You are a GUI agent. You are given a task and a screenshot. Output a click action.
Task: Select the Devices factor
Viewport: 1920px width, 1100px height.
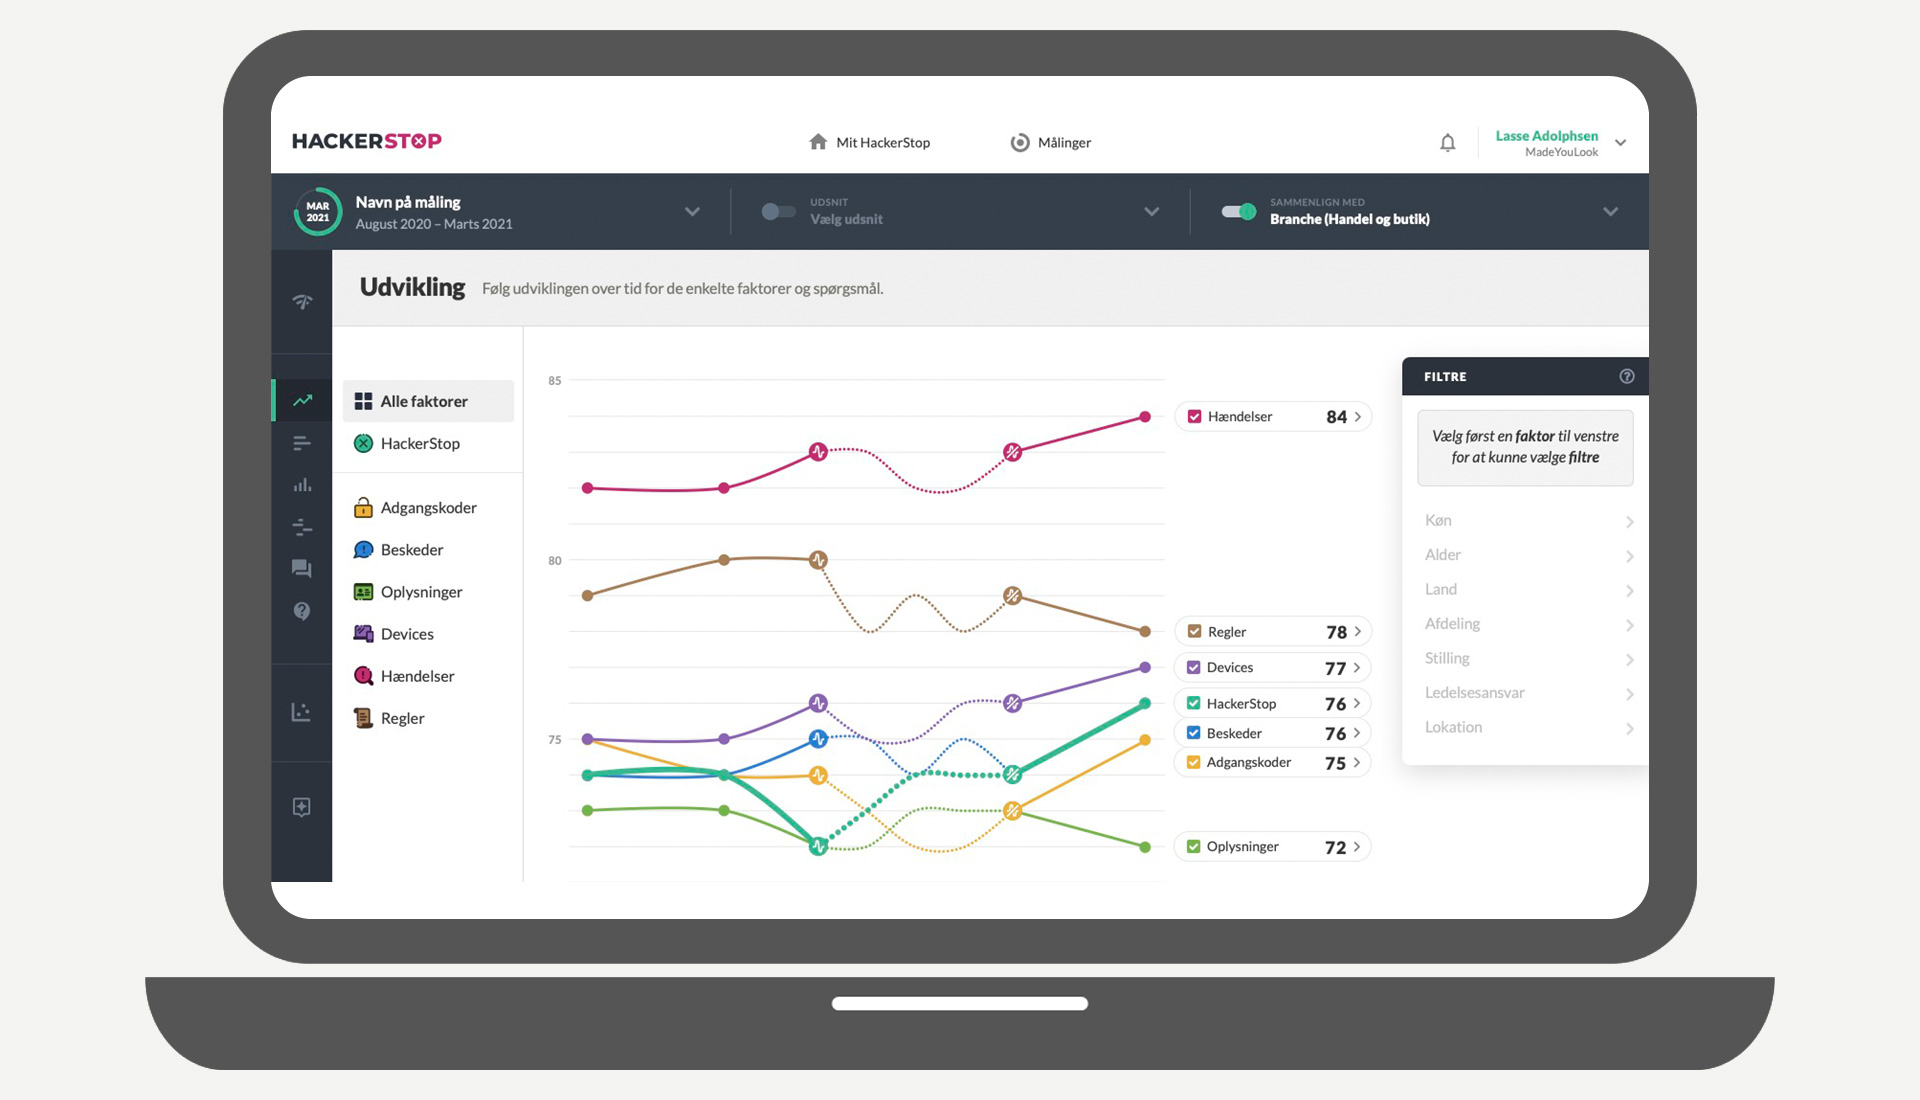[407, 634]
